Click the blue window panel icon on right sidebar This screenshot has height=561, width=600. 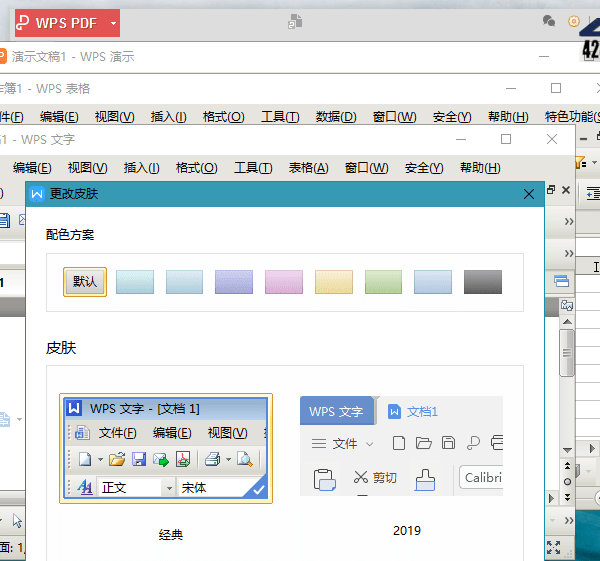pos(562,281)
